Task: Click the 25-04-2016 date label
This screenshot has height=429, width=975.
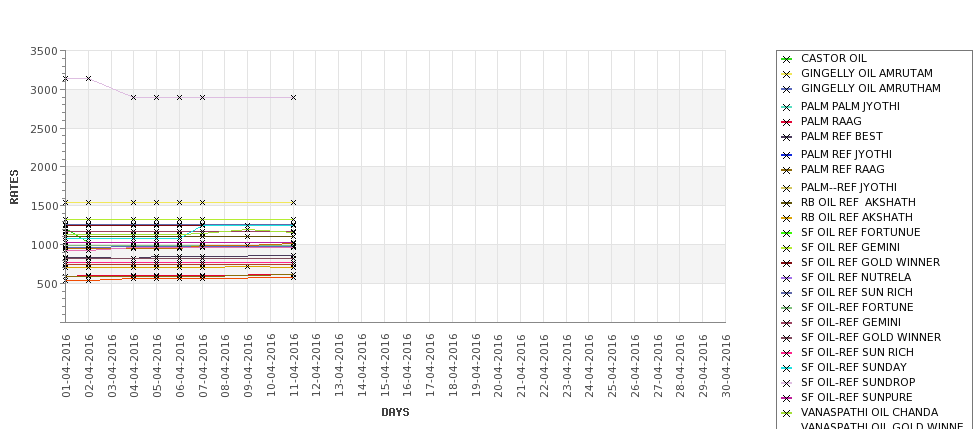Action: click(612, 366)
